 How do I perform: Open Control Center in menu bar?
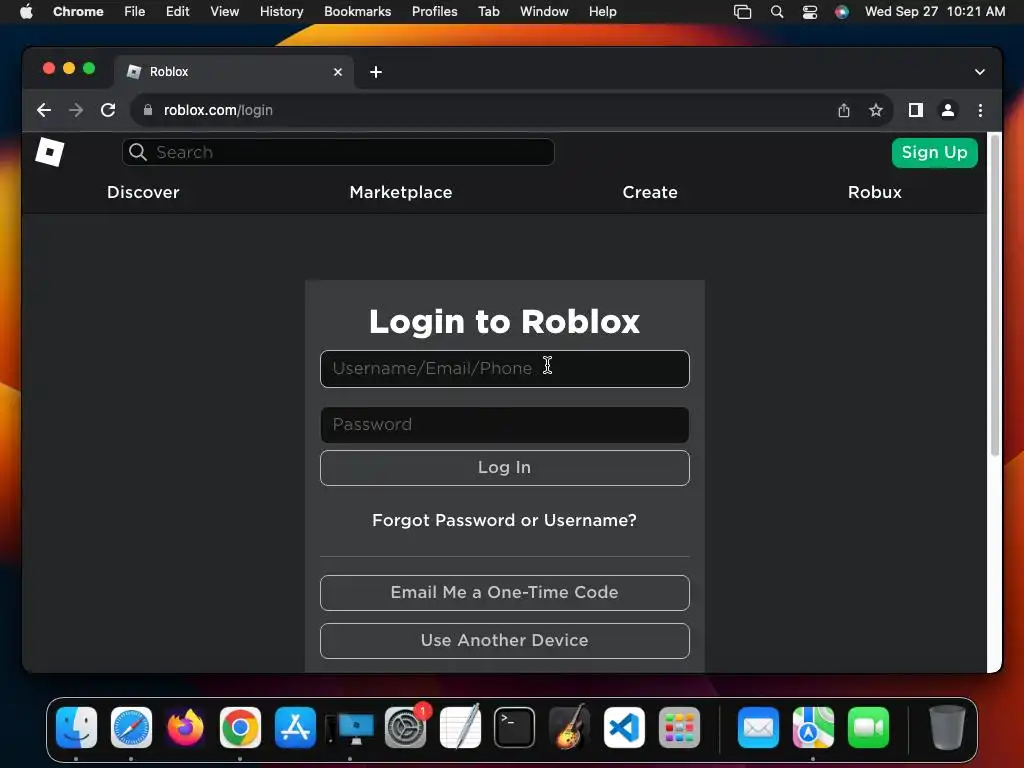coord(810,12)
